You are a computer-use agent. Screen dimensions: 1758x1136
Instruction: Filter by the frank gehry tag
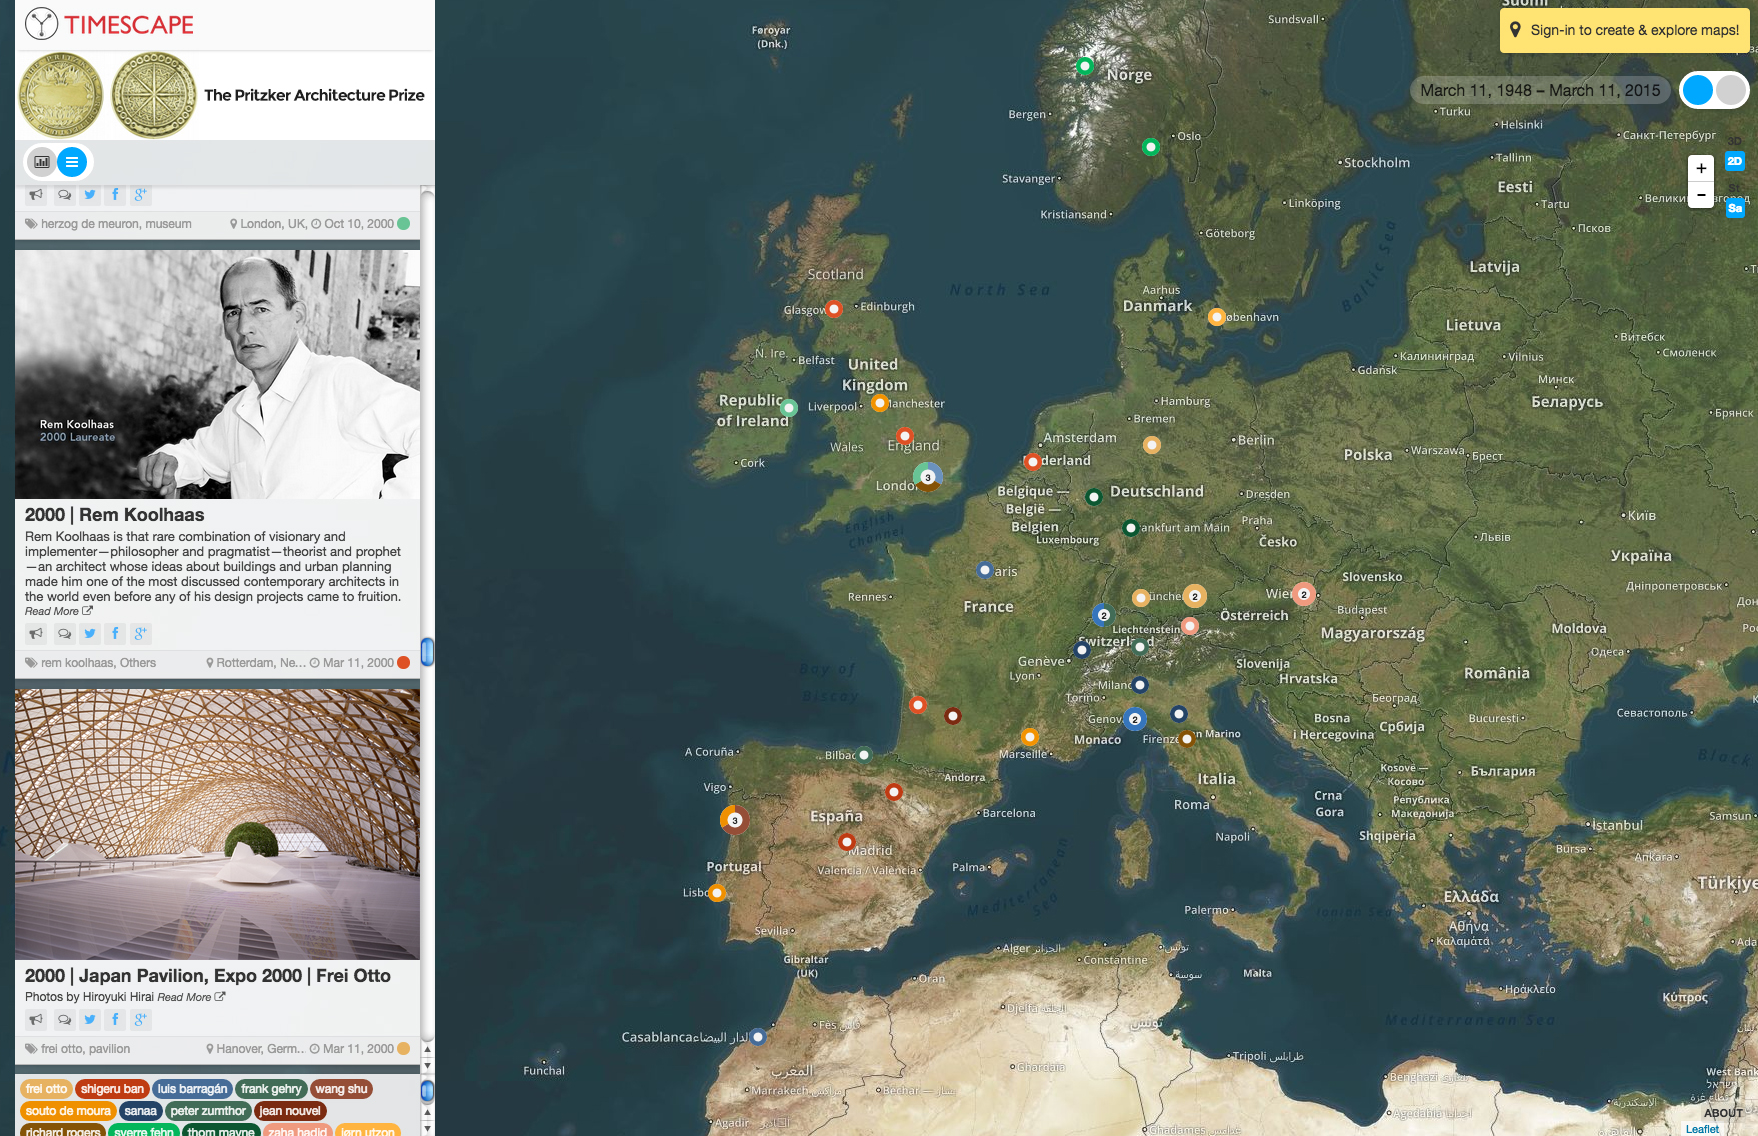[x=271, y=1089]
